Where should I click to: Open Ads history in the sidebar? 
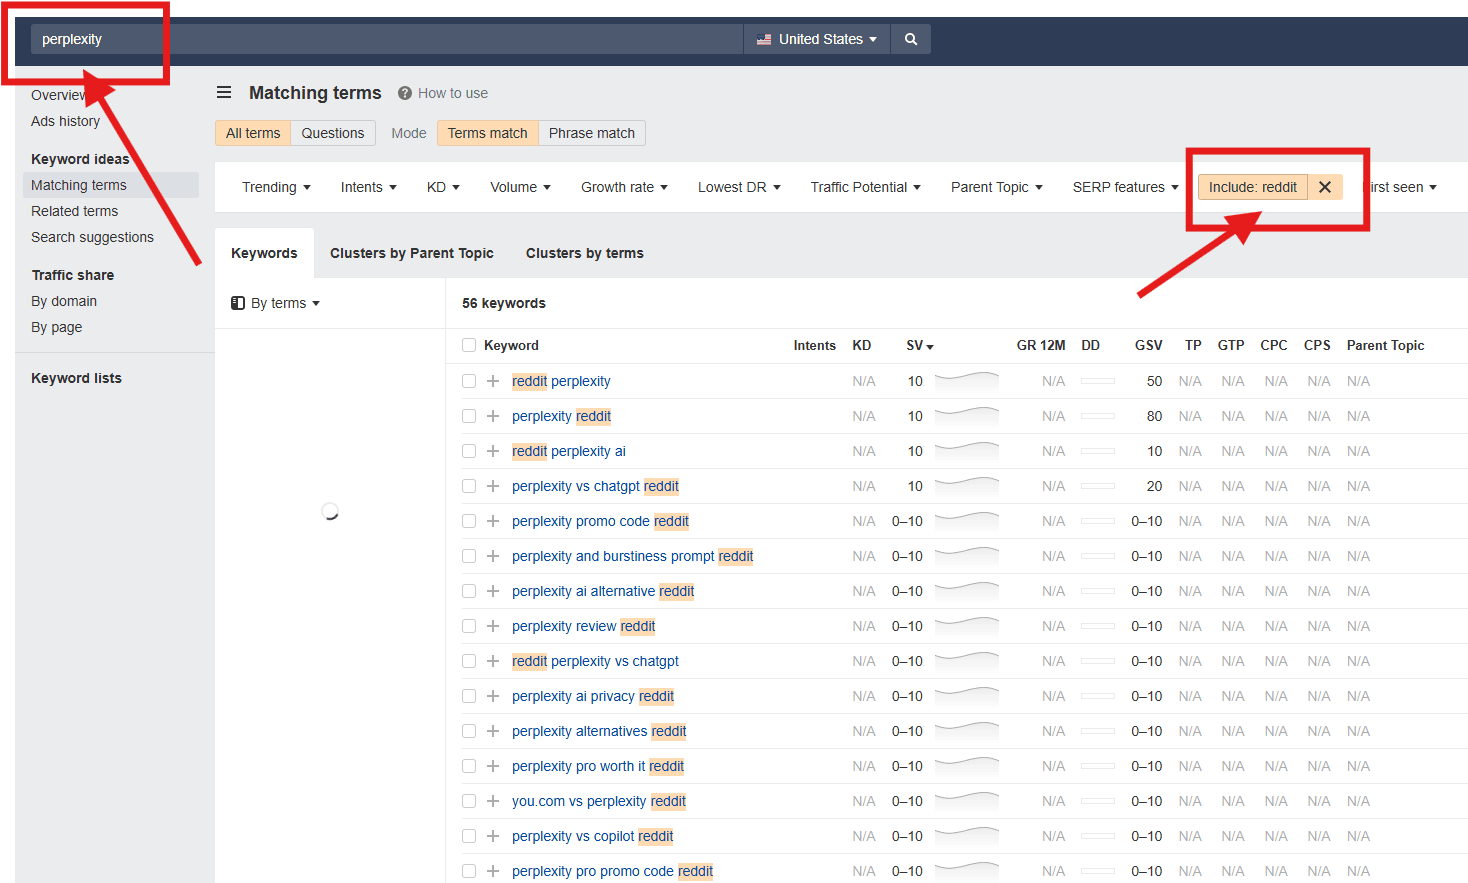pyautogui.click(x=66, y=121)
